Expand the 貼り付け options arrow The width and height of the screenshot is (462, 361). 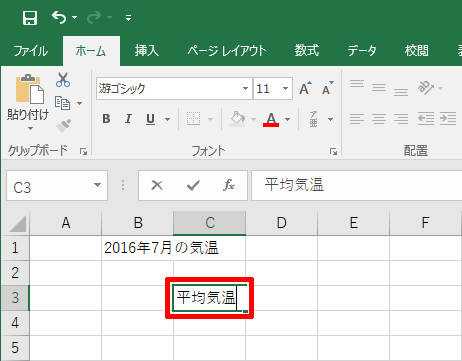(30, 128)
